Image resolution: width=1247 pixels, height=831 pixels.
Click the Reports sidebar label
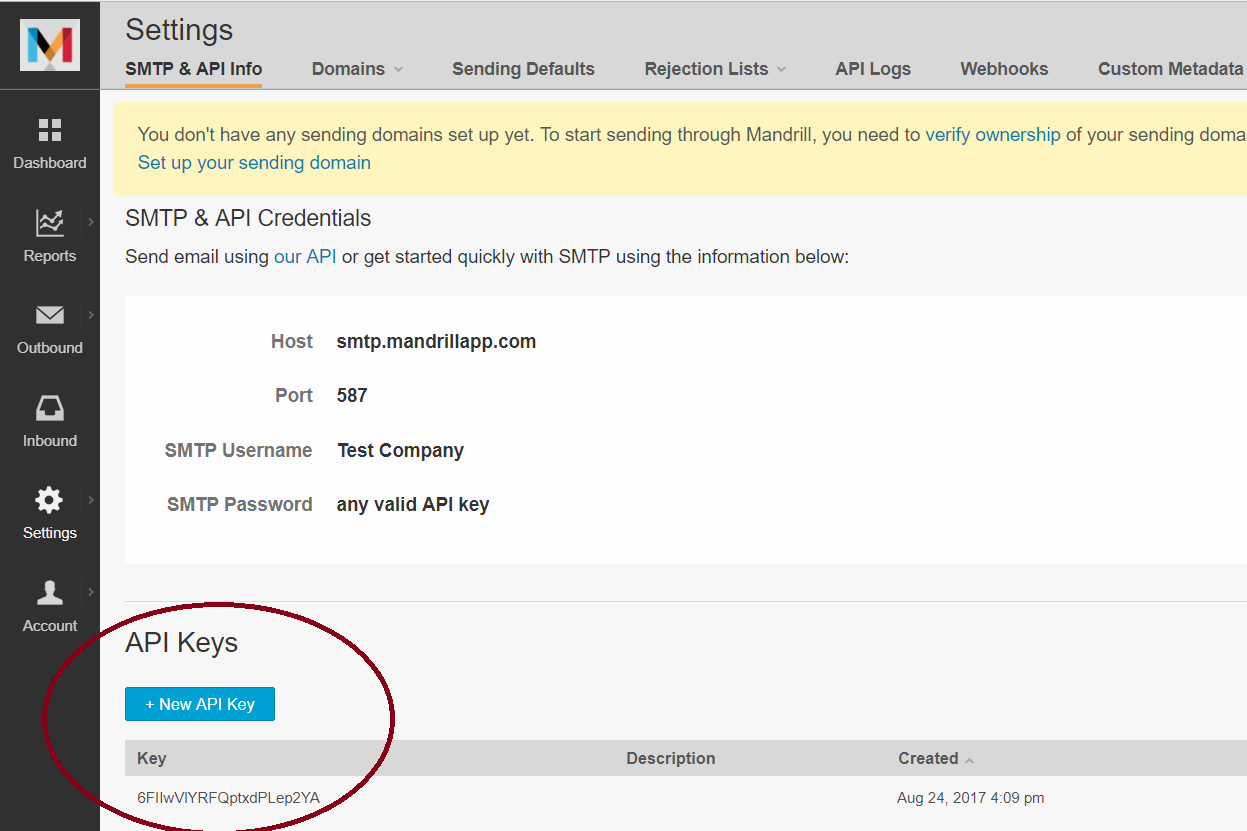[50, 256]
